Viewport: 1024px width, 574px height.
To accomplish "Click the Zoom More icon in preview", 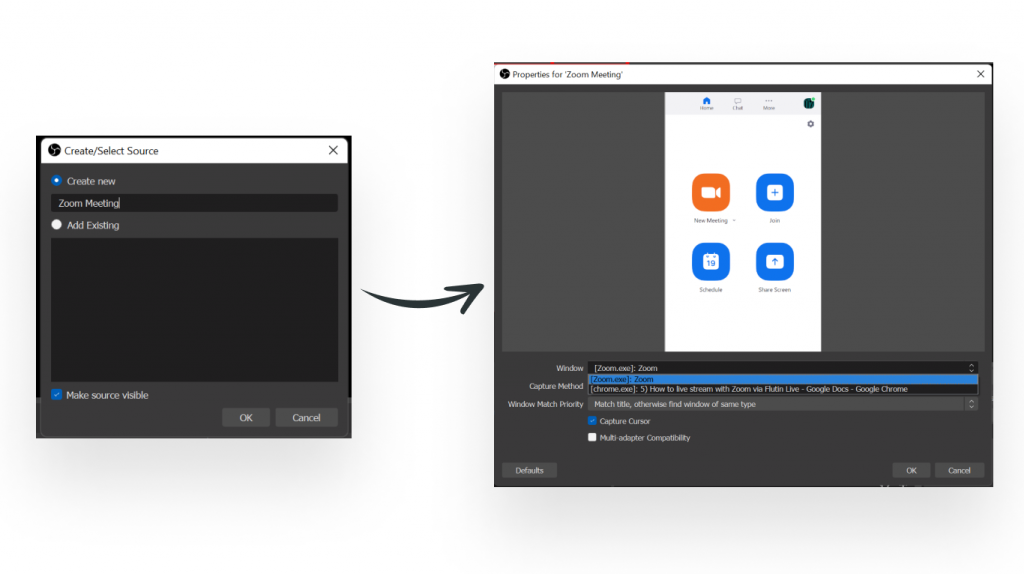I will pos(769,103).
